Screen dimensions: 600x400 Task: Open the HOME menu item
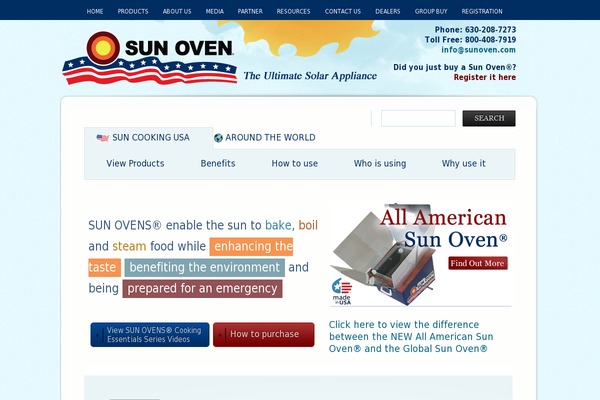[x=95, y=11]
